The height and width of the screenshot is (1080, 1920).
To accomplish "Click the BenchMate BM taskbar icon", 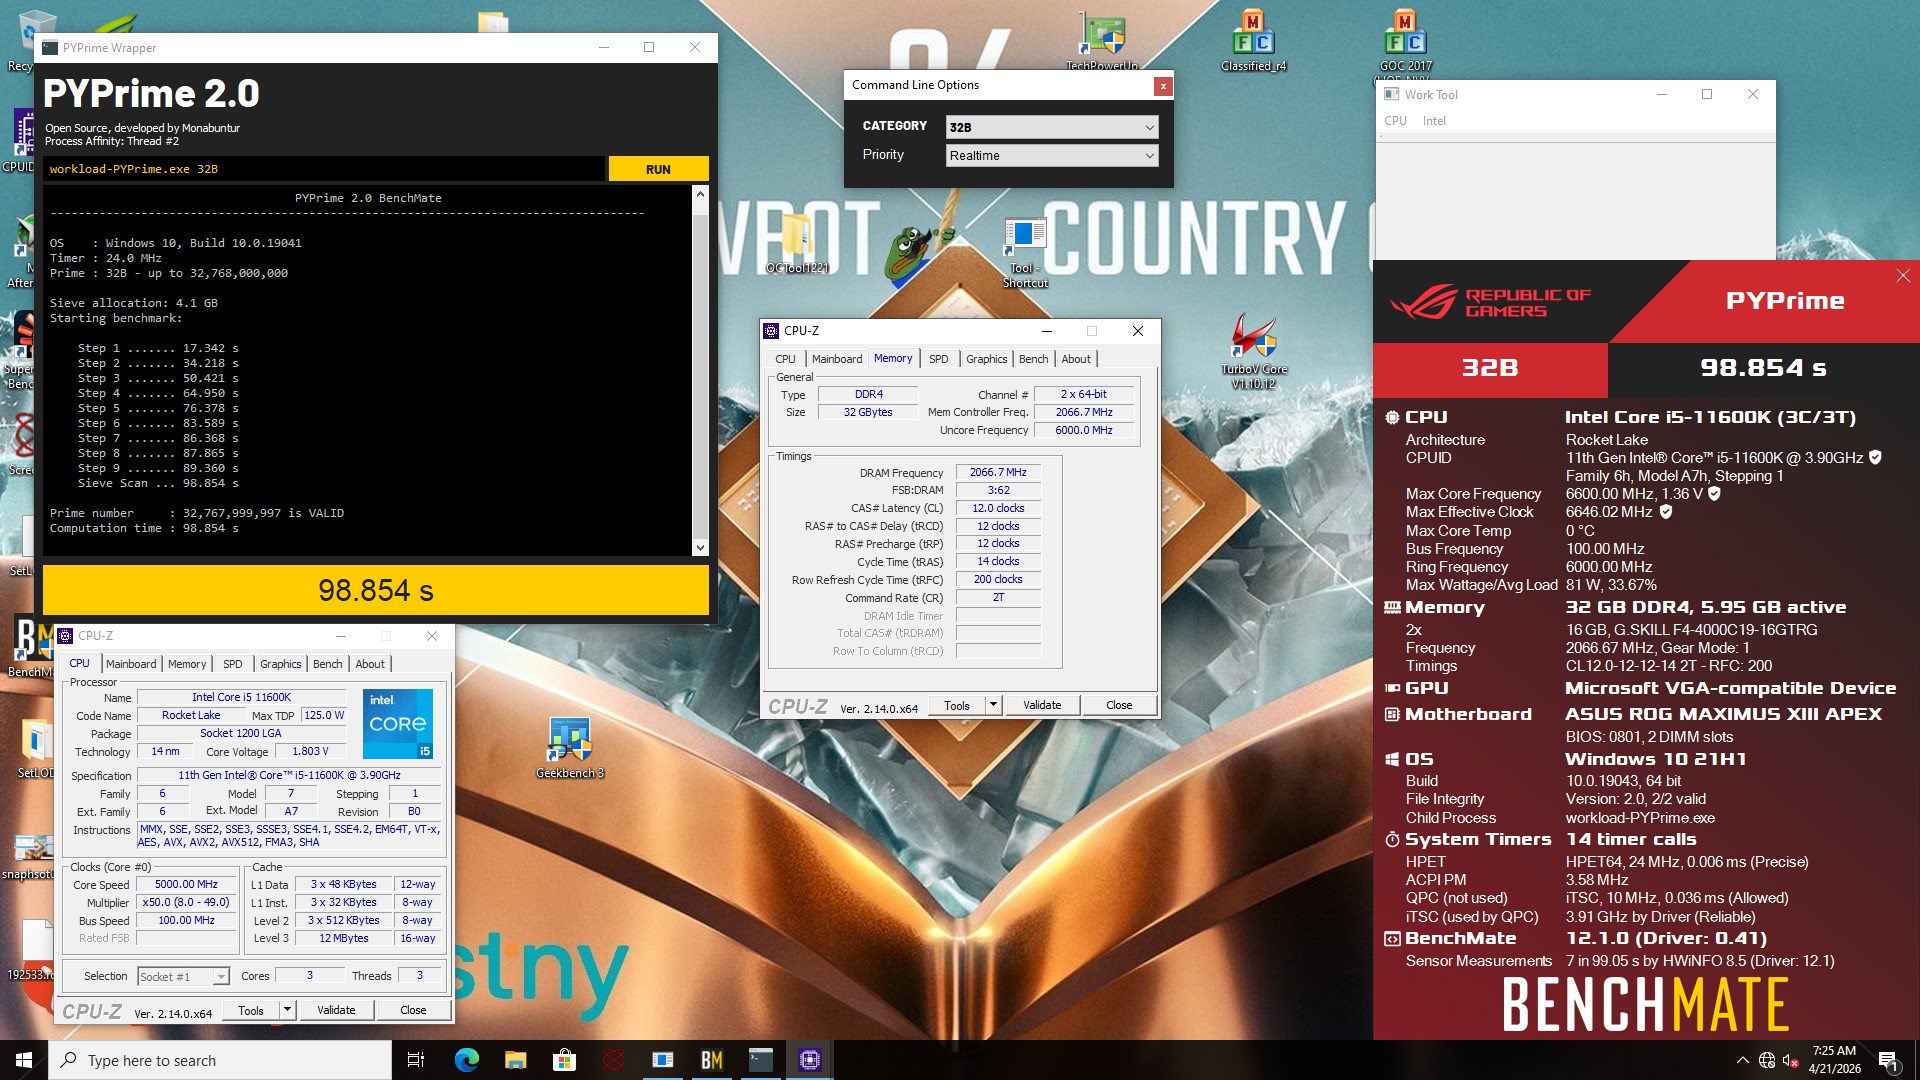I will (x=712, y=1060).
